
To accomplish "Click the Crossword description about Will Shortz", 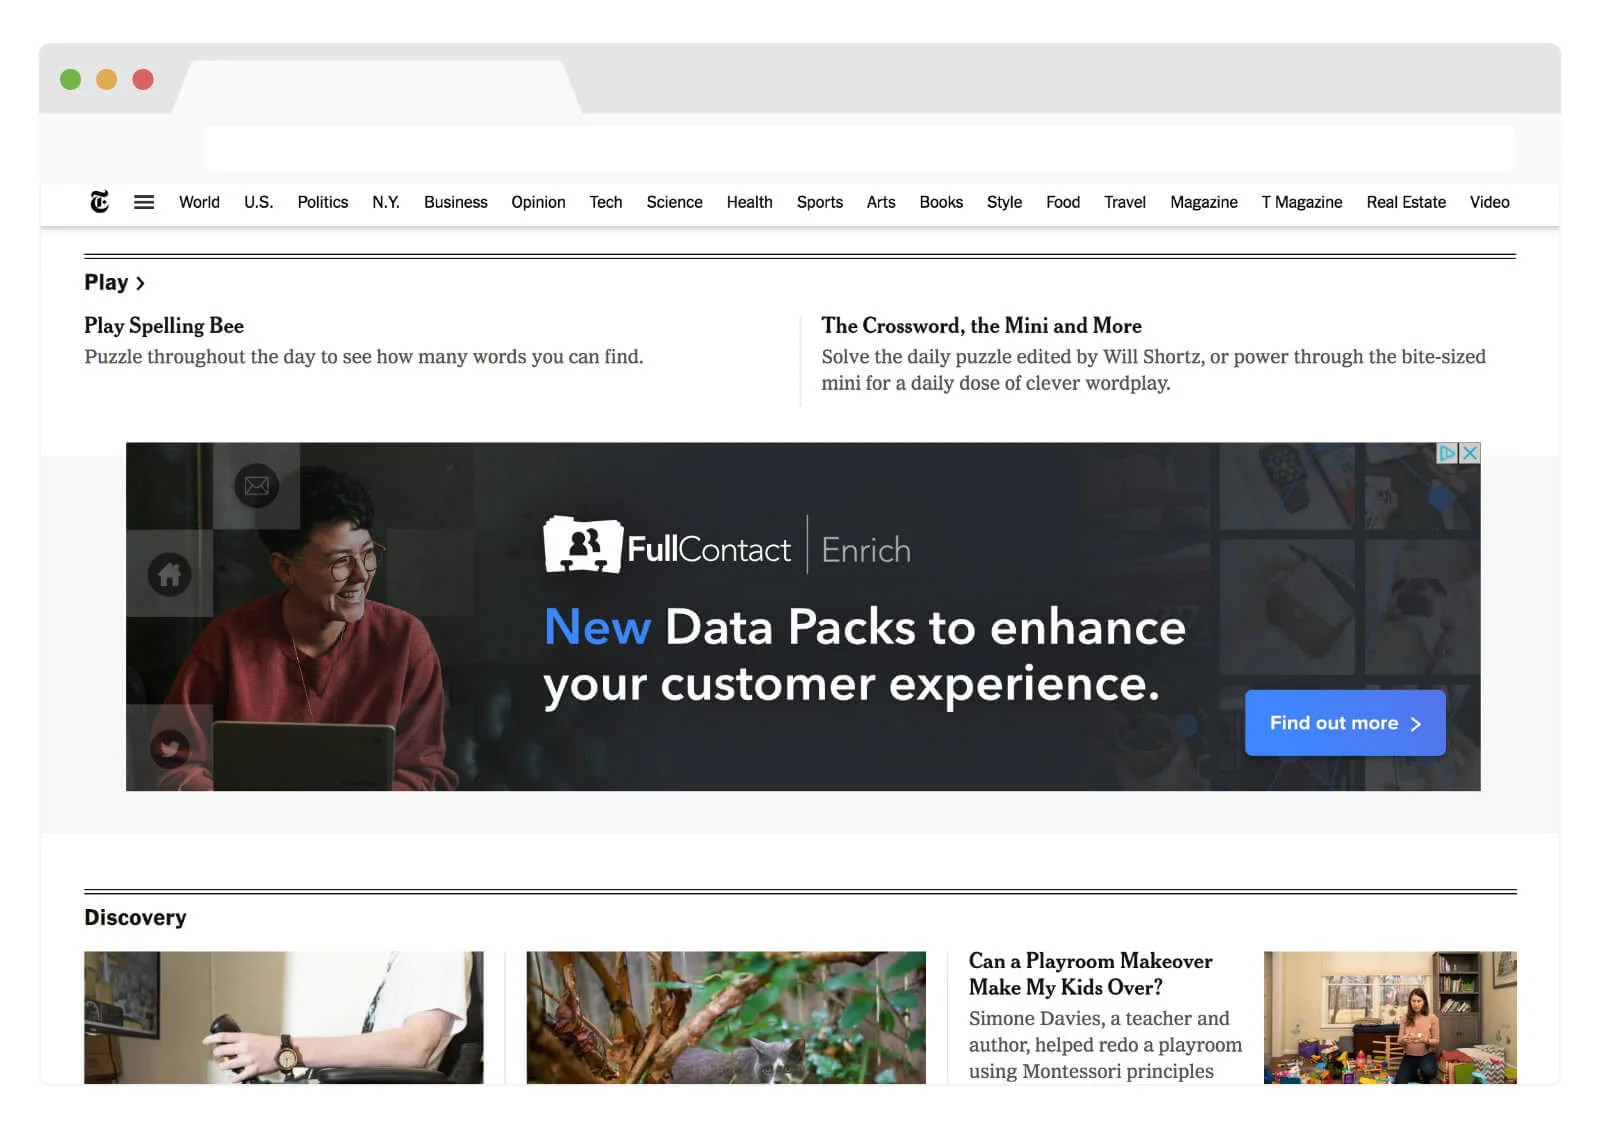I will coord(1153,370).
